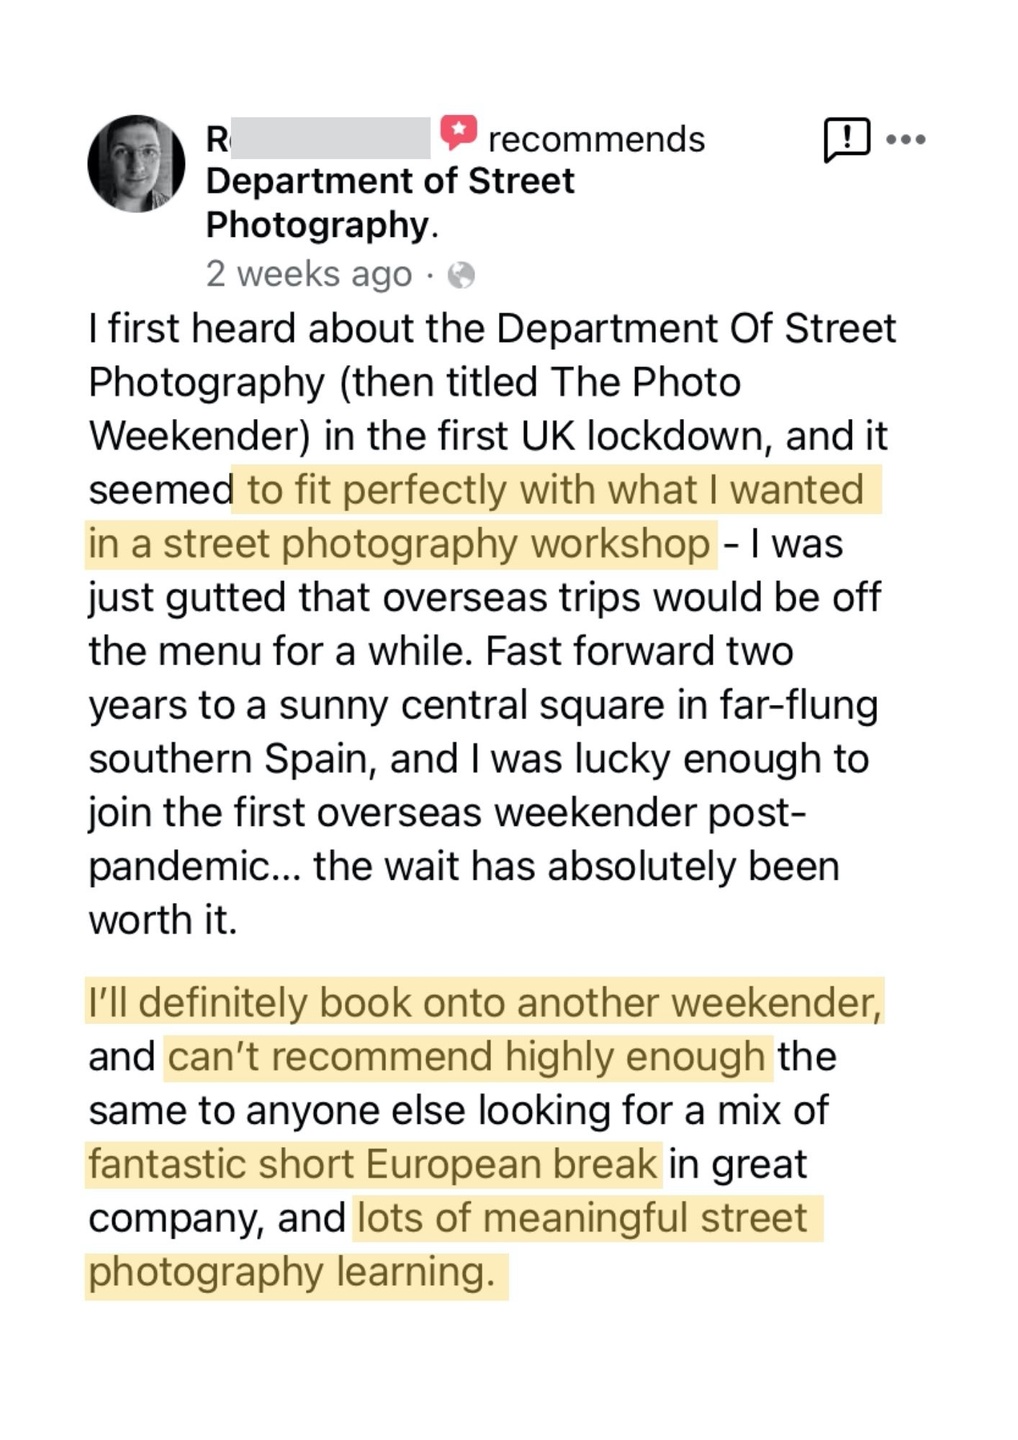
Task: Click highlighted 'in a street photography workshop'
Action: (400, 544)
